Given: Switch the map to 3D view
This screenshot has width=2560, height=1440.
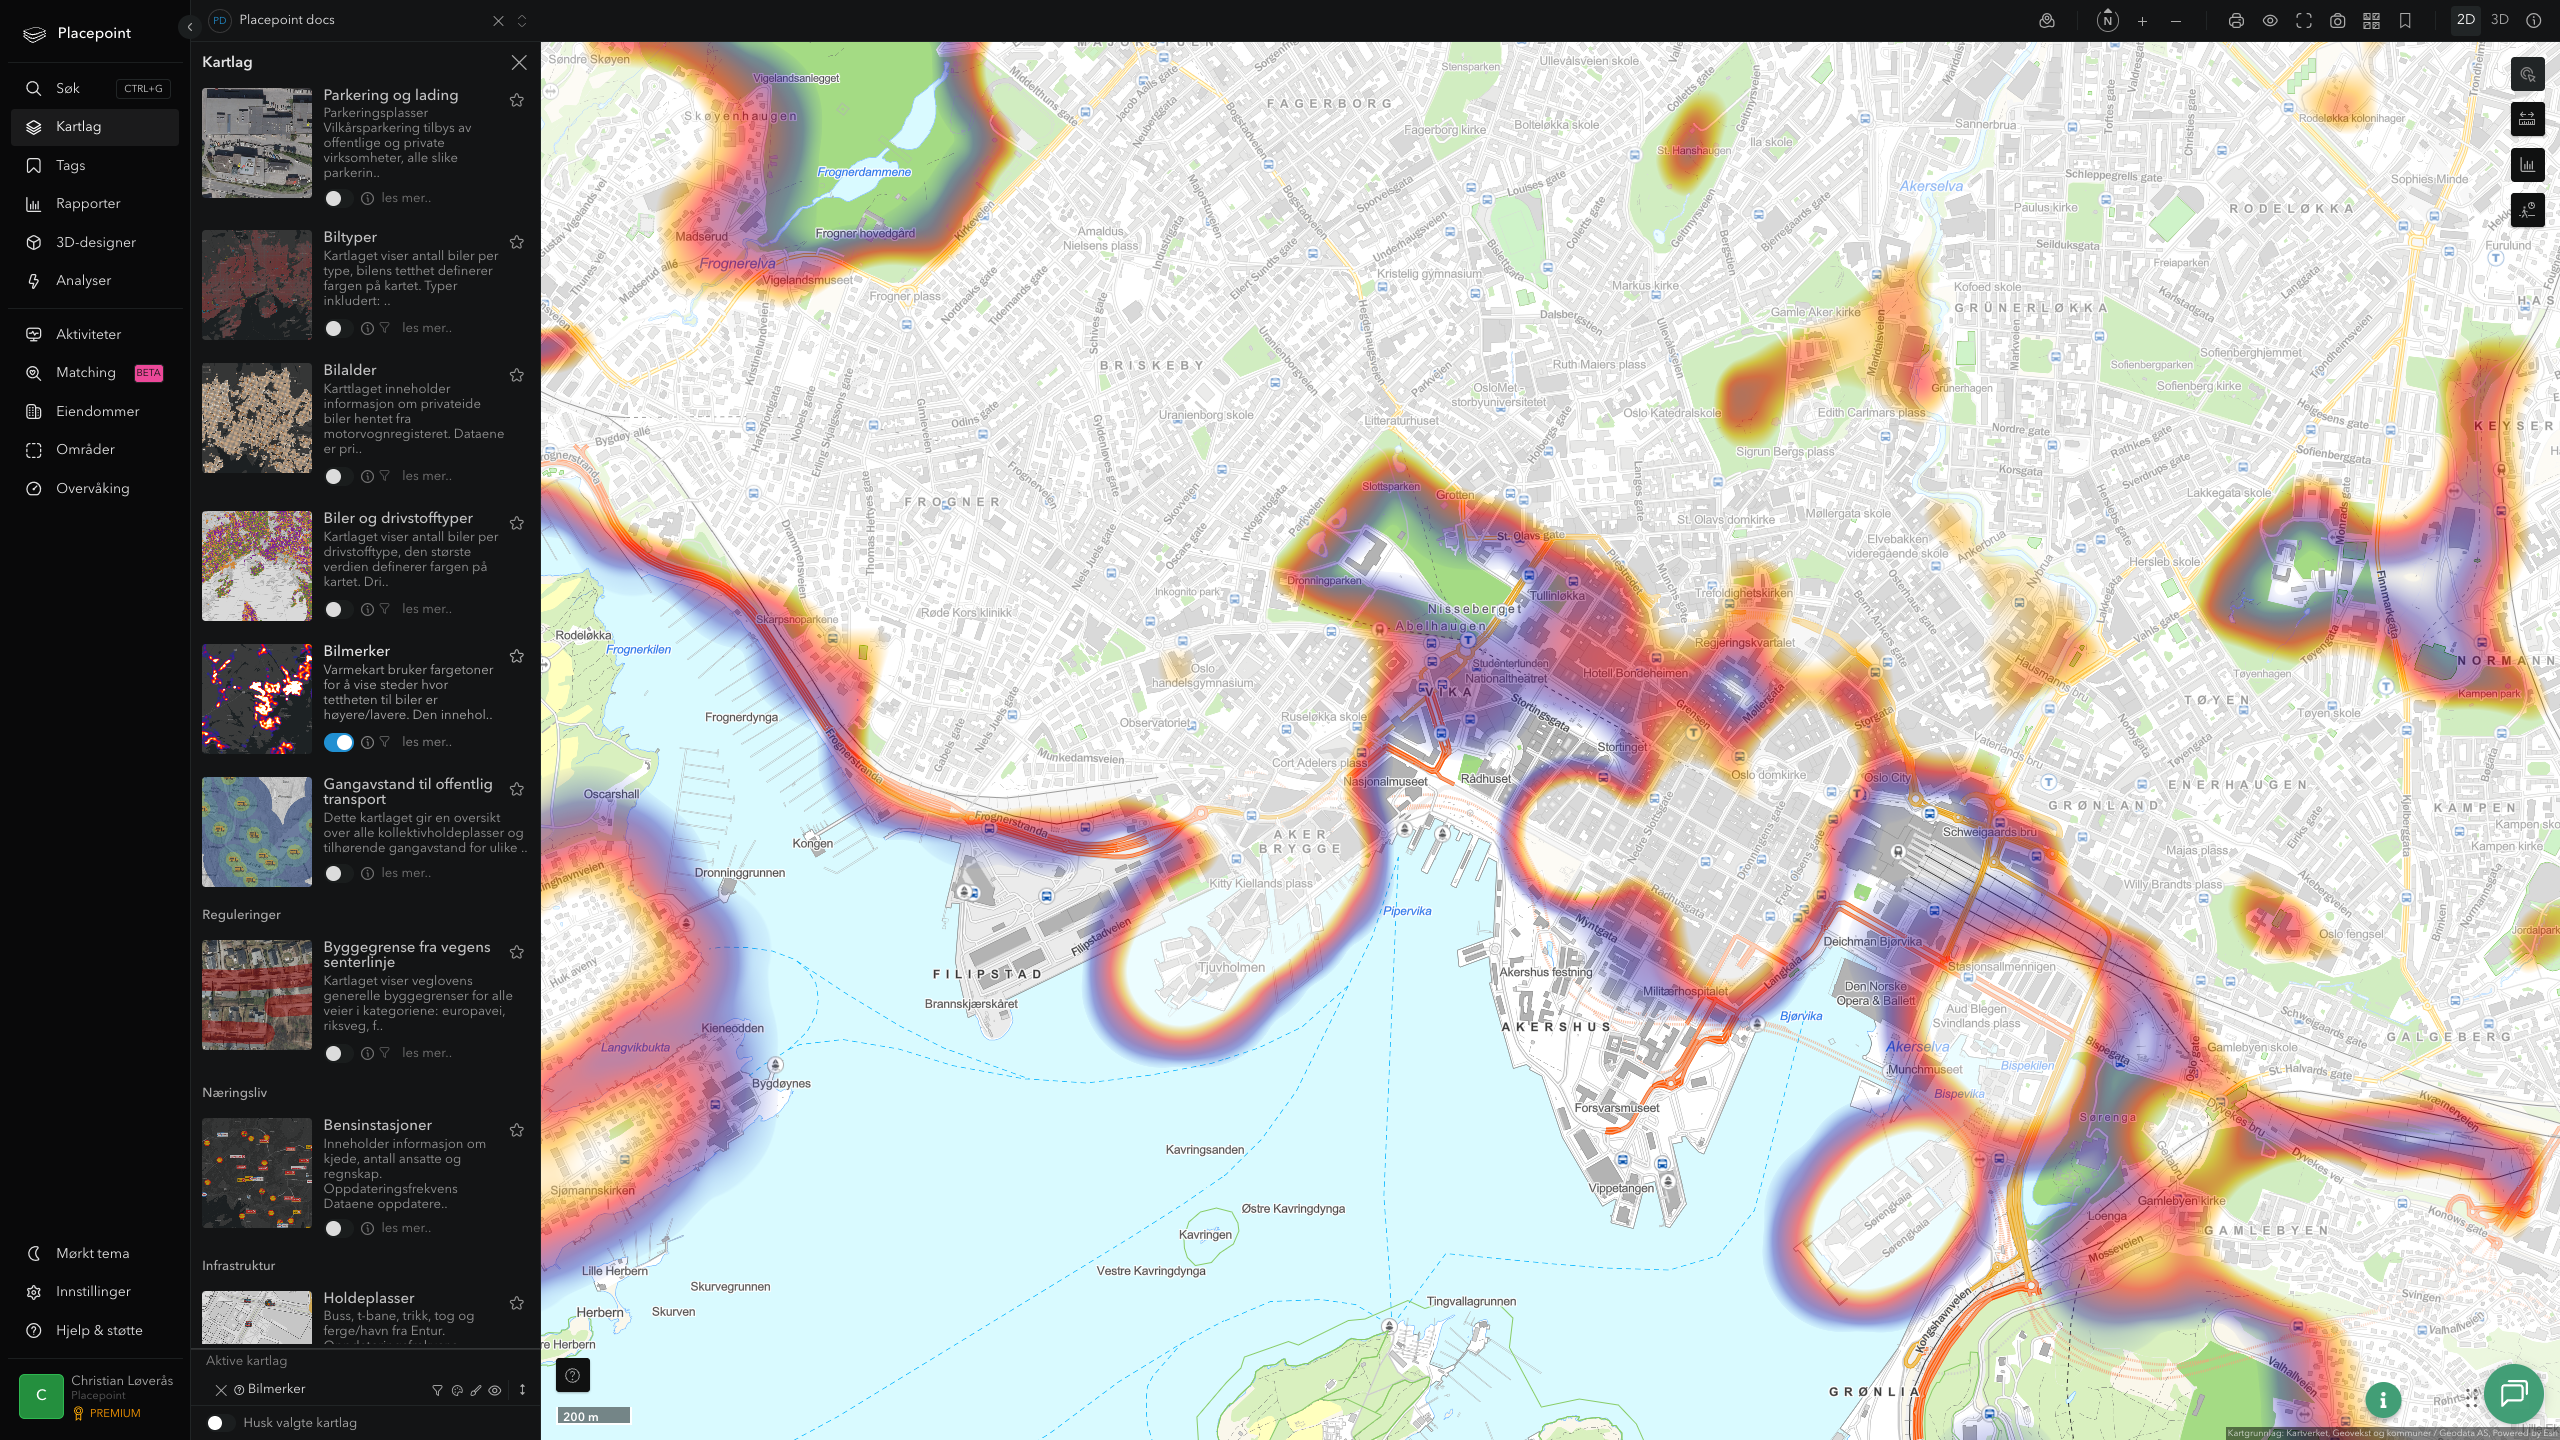Looking at the screenshot, I should pyautogui.click(x=2500, y=20).
